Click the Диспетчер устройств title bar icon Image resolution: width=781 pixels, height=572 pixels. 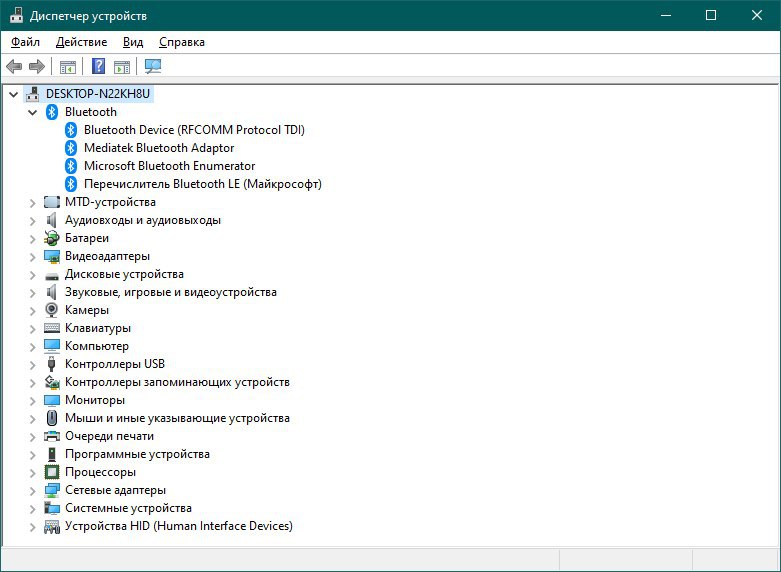click(16, 15)
